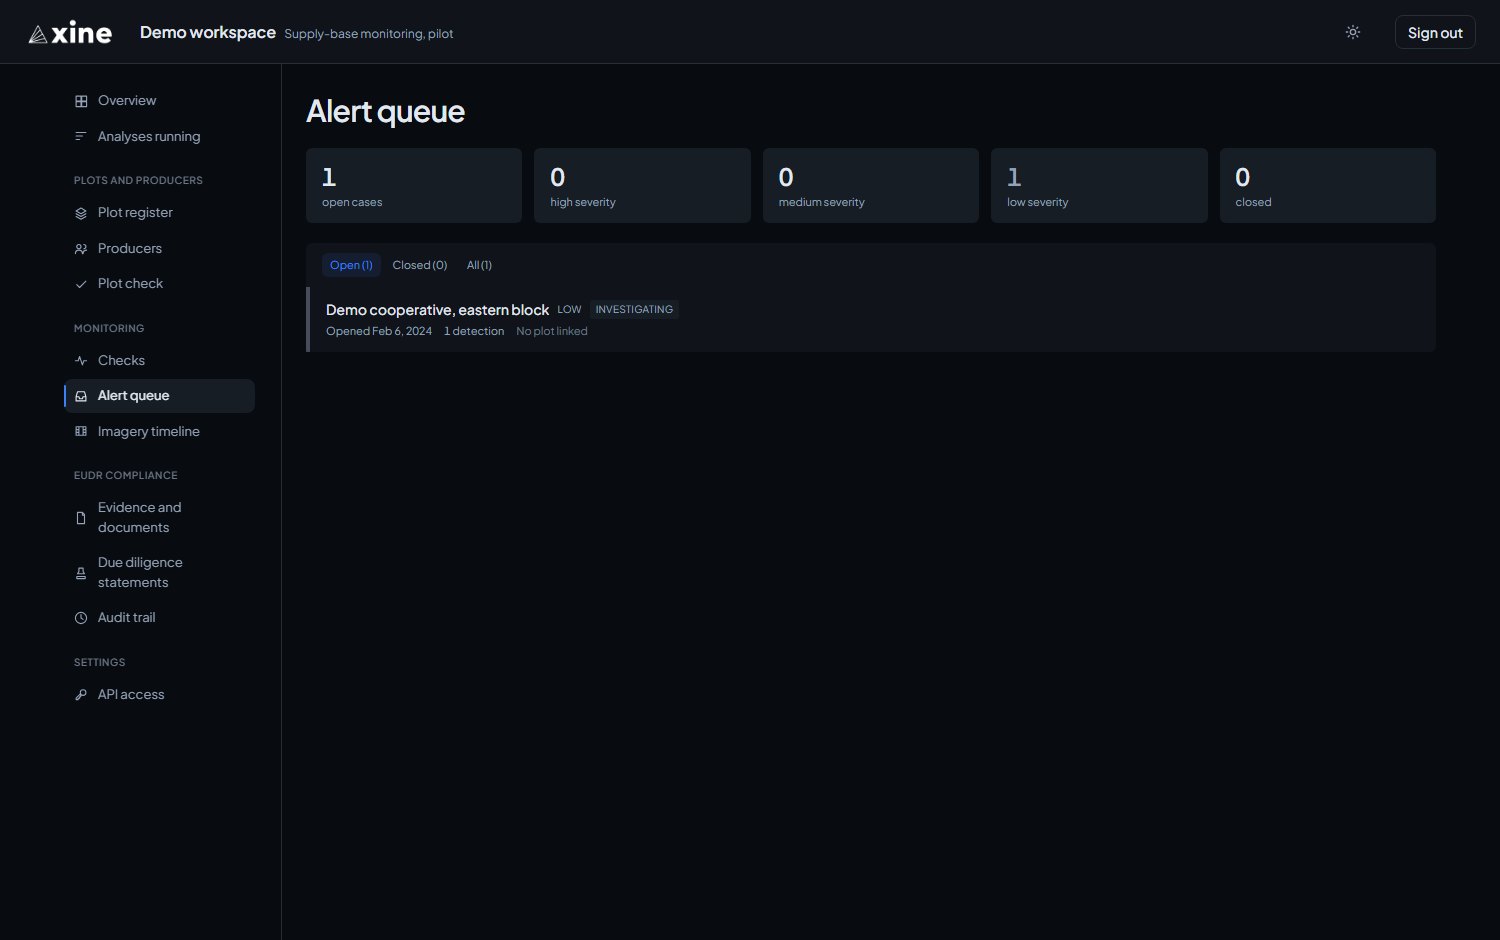Click the 'Opened Feb 6, 2024' text

click(x=379, y=332)
